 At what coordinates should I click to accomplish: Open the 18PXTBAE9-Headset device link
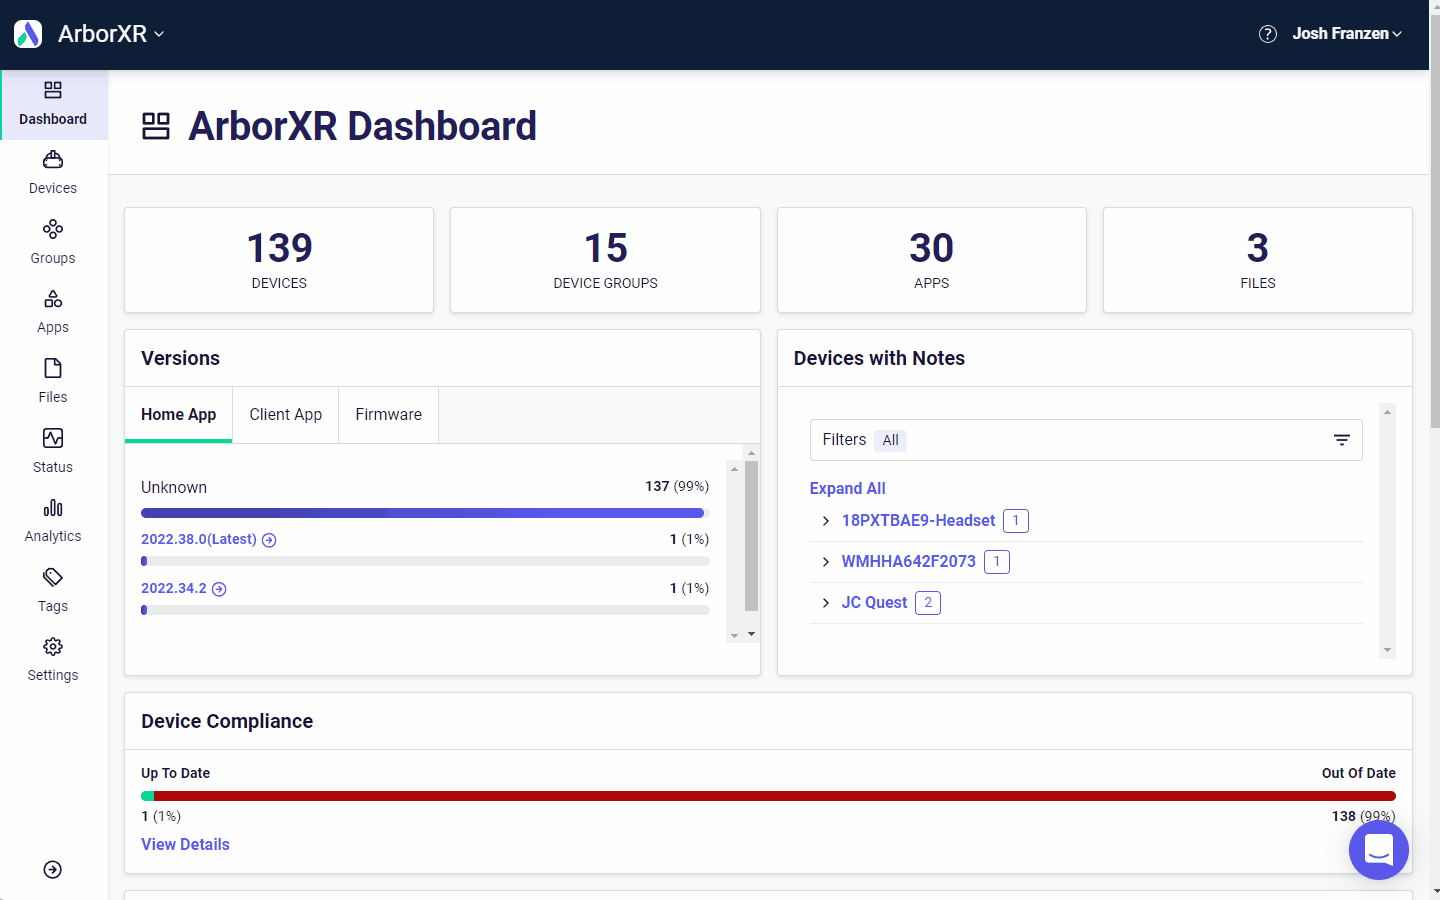coord(918,520)
